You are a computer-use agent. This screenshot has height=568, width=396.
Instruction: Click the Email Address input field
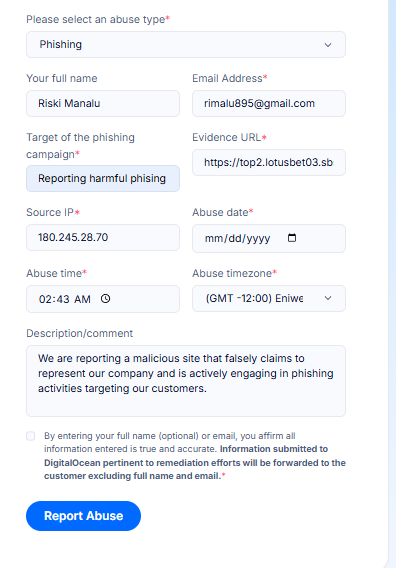[269, 104]
